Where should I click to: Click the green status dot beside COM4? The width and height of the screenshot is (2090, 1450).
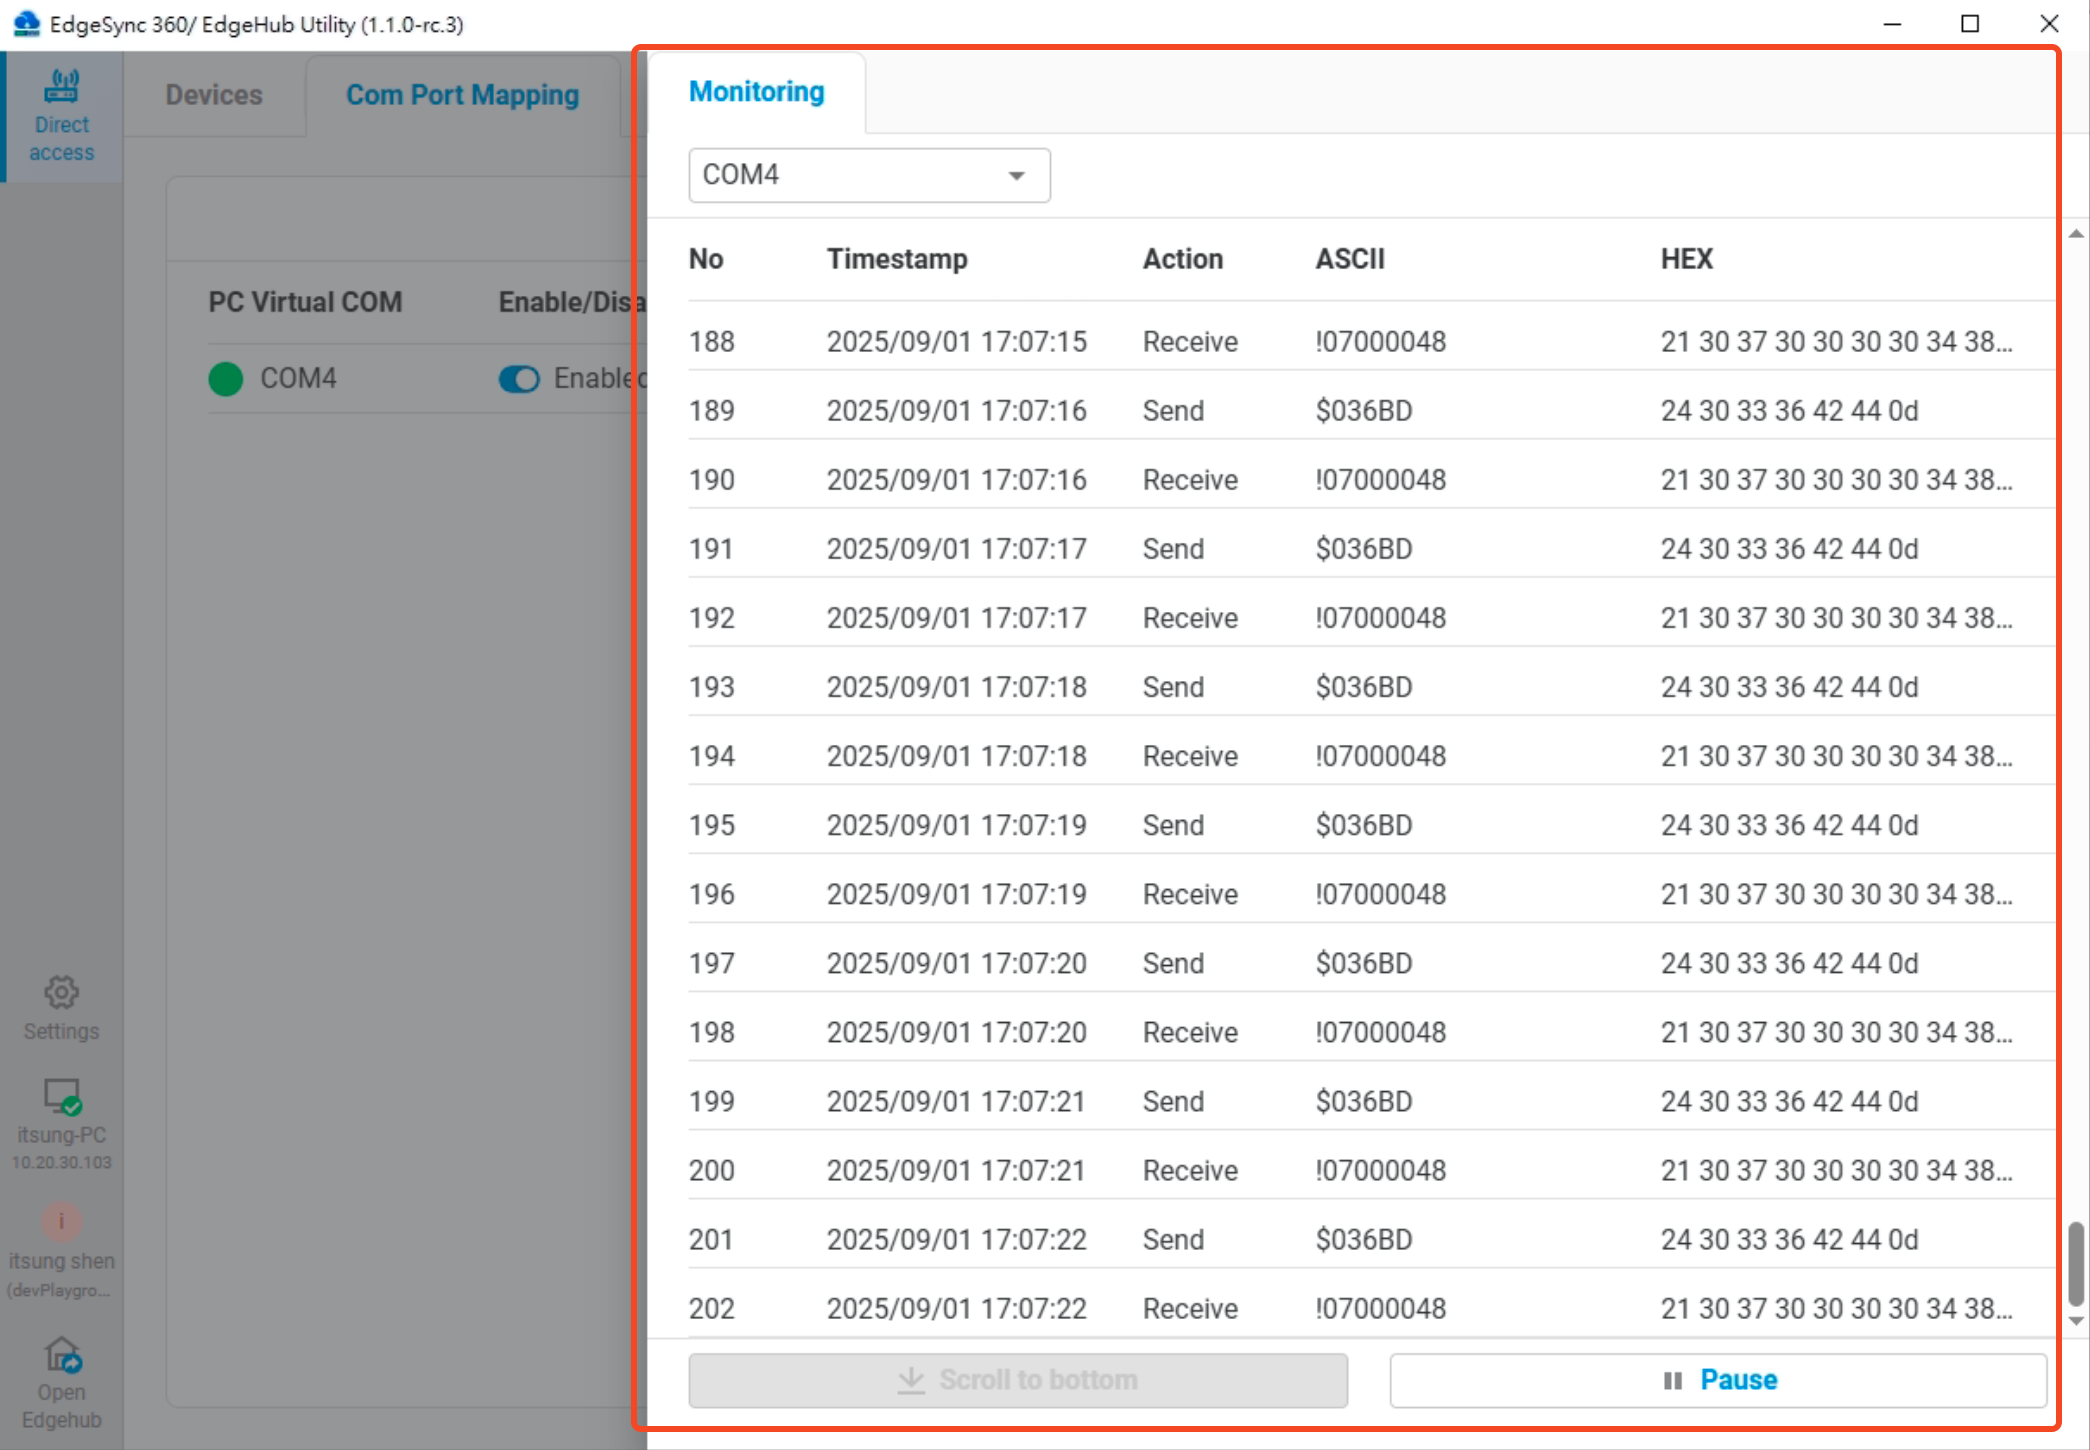point(224,379)
